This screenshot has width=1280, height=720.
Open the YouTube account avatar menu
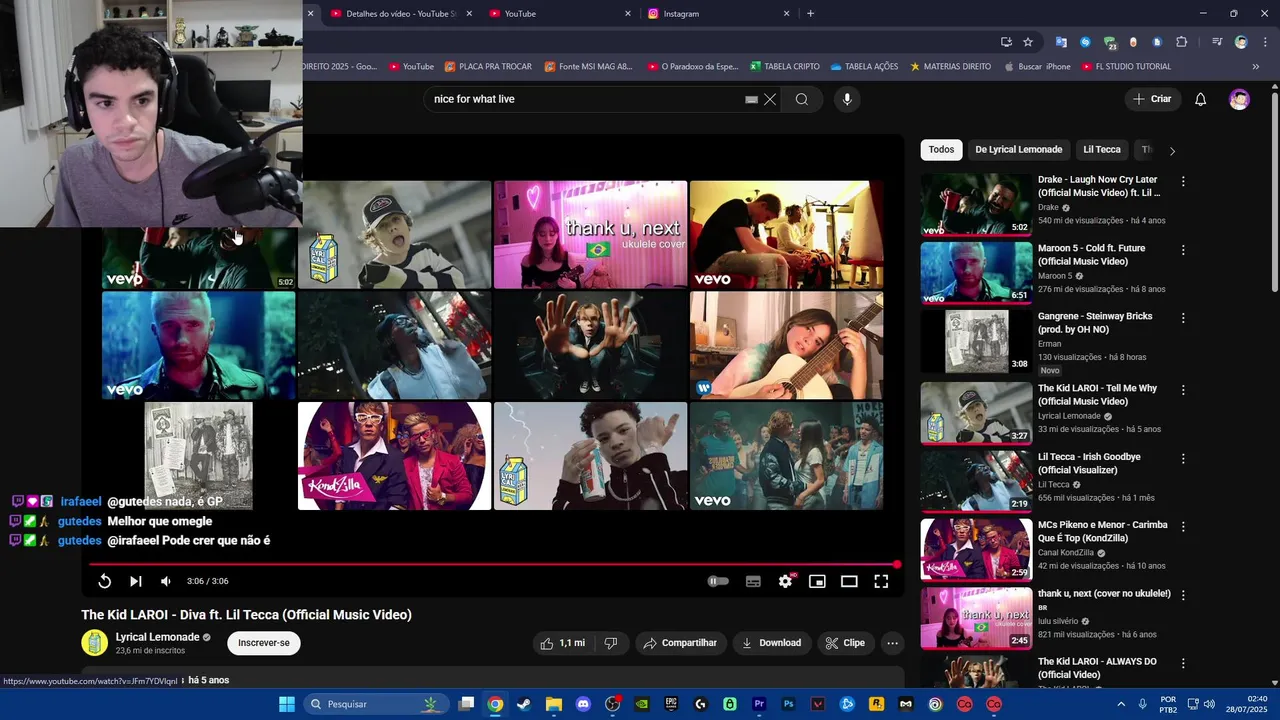click(1239, 99)
